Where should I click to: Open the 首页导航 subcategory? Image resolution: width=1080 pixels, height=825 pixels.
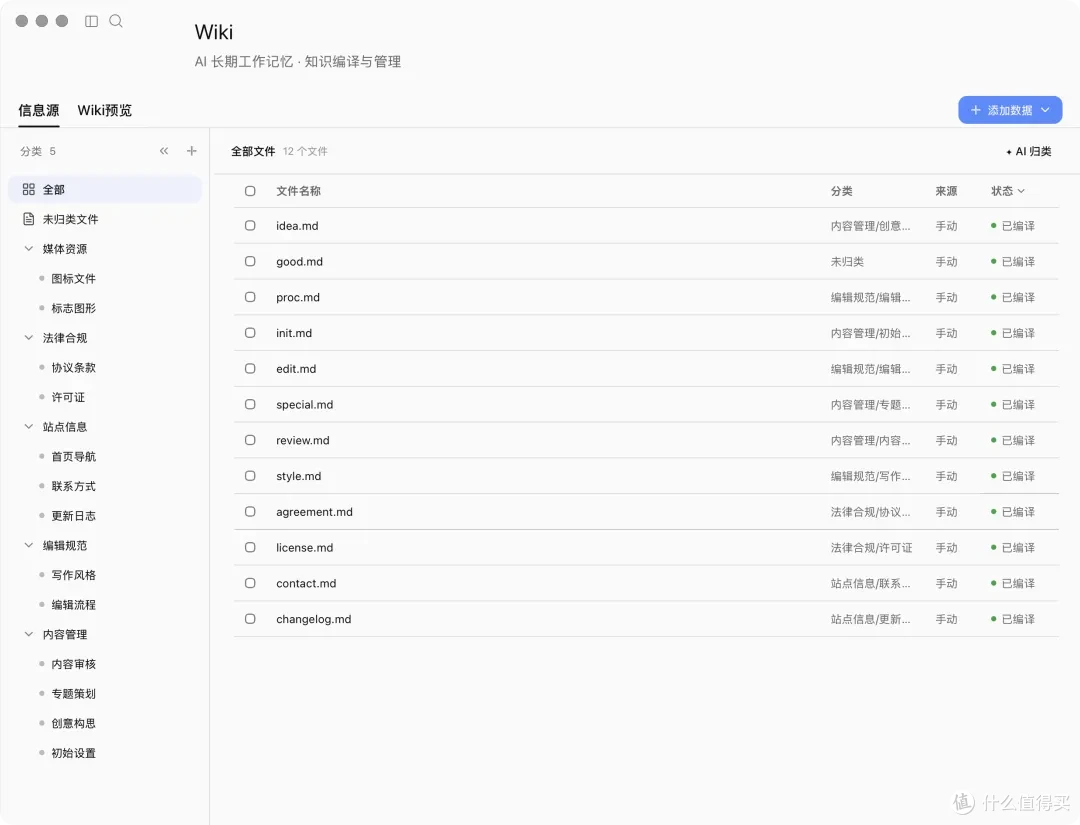tap(74, 456)
